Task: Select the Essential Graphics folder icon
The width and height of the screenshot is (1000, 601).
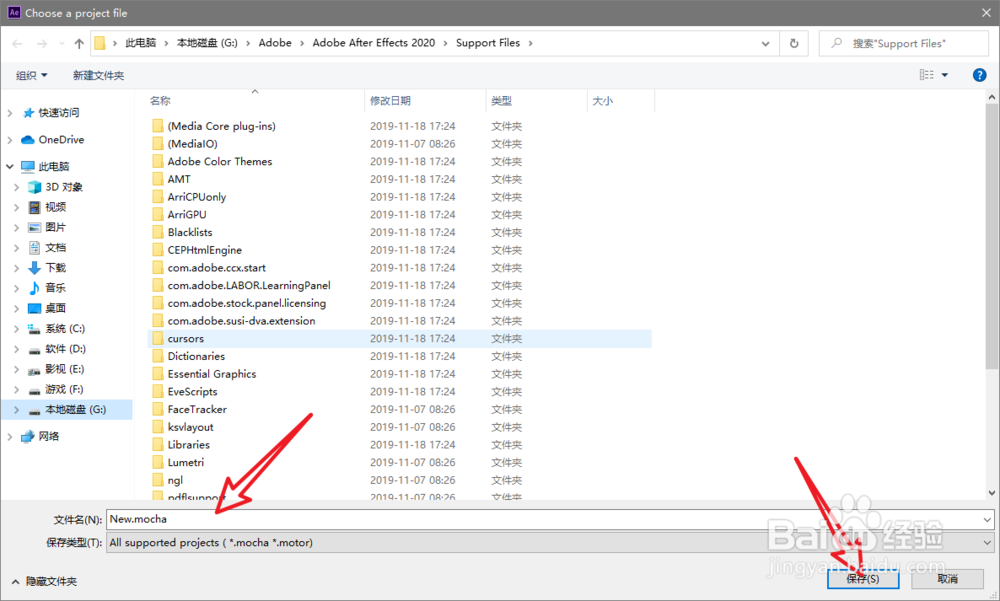Action: pos(158,374)
